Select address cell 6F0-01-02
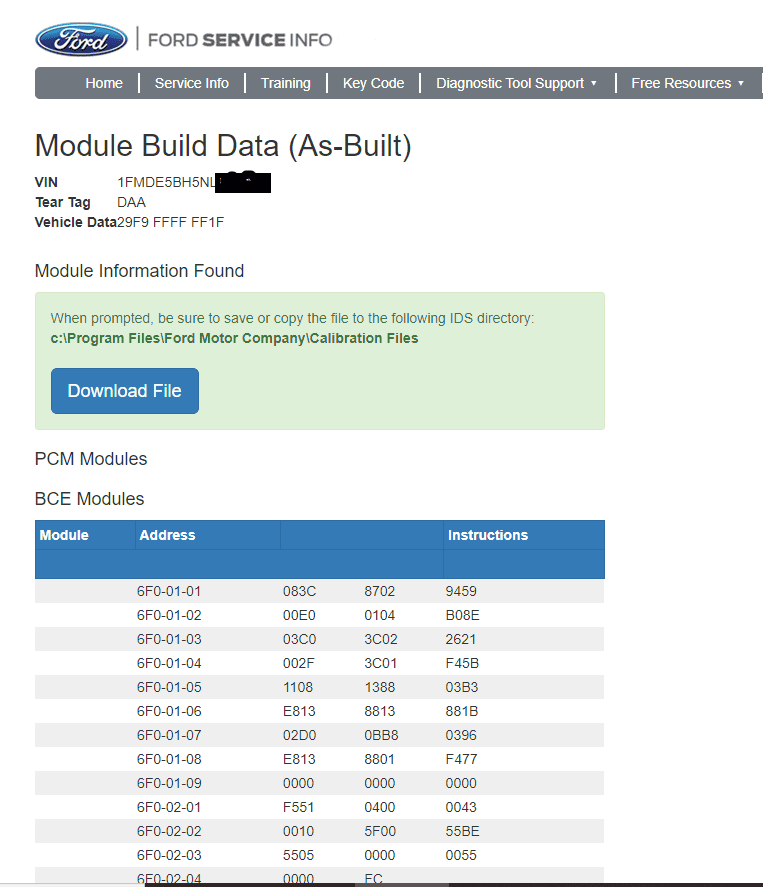763x887 pixels. pos(169,615)
